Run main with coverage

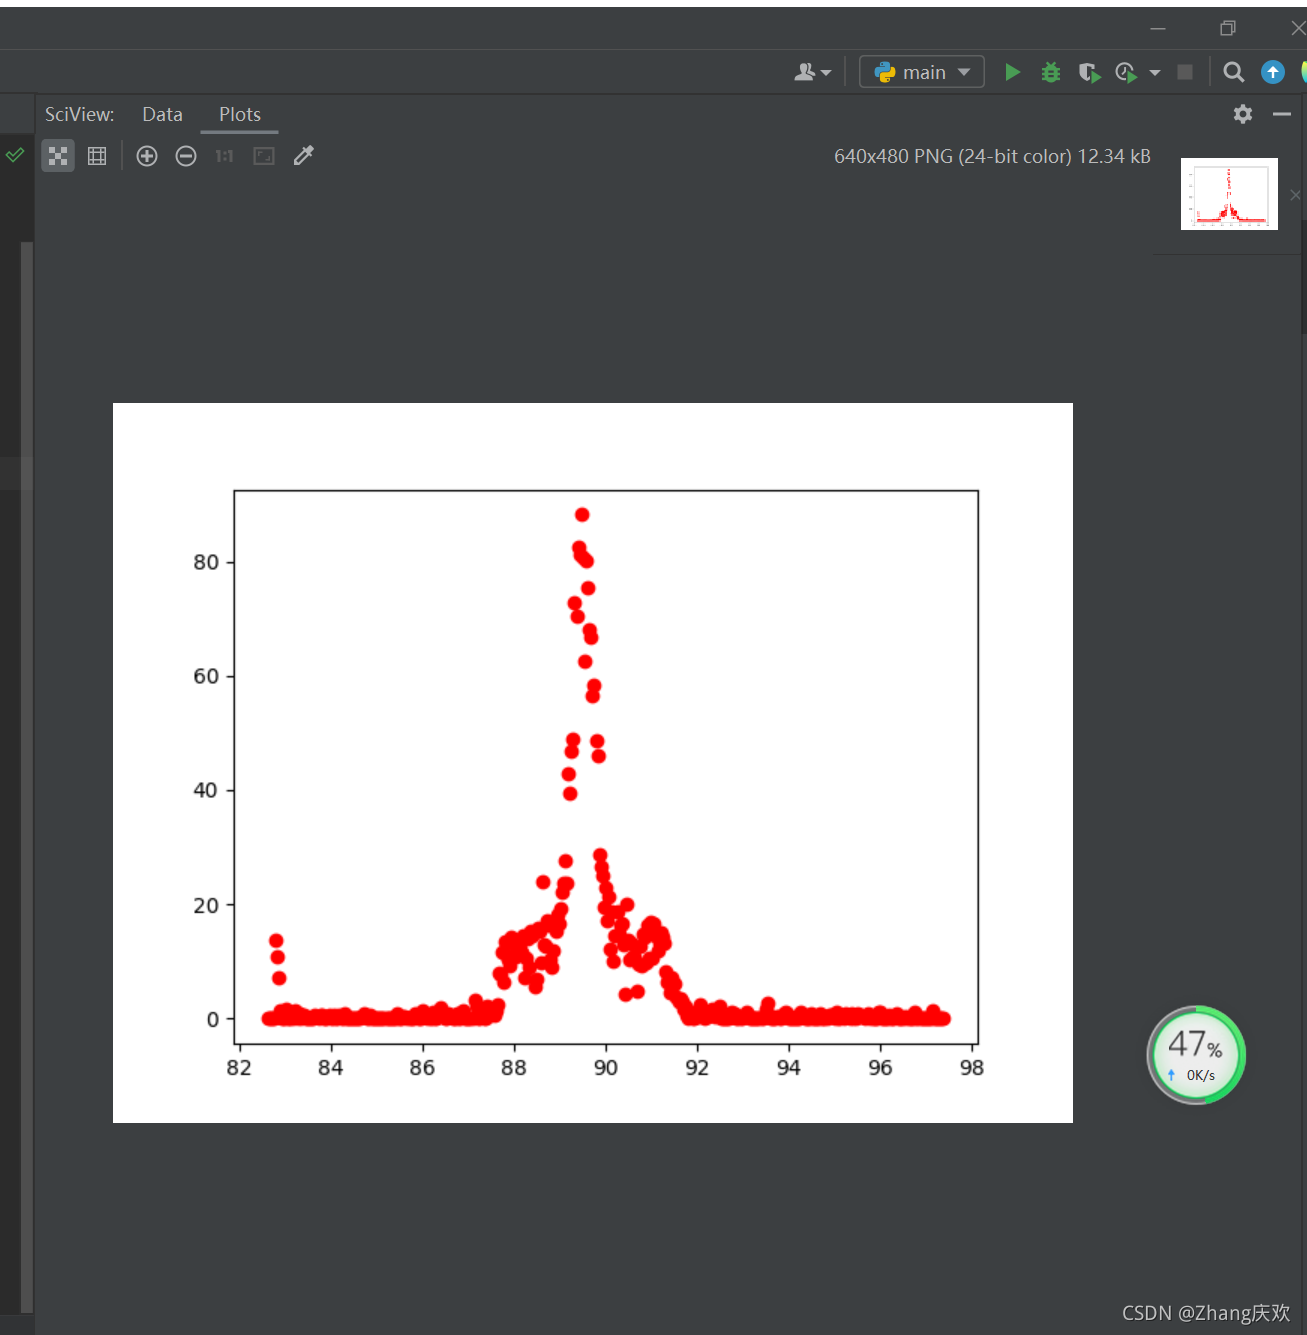click(x=1089, y=71)
